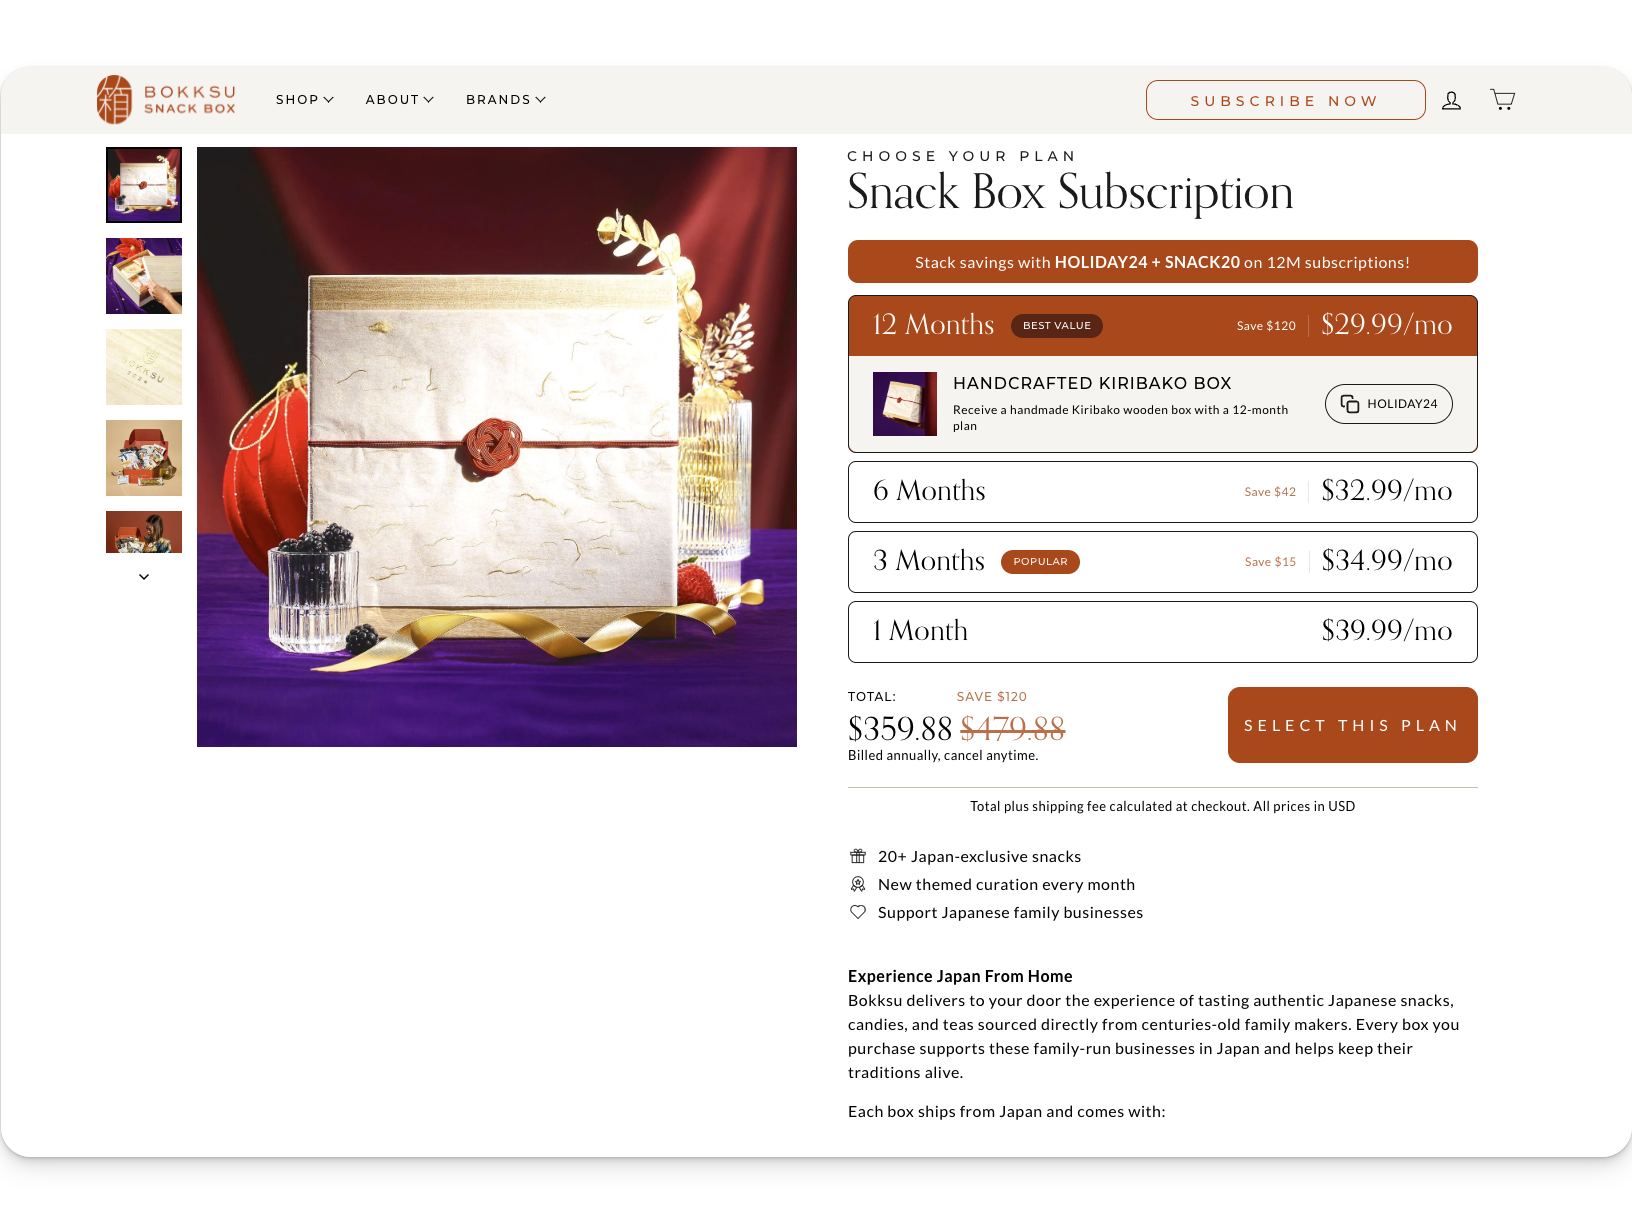The height and width of the screenshot is (1224, 1632).
Task: Click the Bokksu Snack Box logo
Action: point(166,100)
